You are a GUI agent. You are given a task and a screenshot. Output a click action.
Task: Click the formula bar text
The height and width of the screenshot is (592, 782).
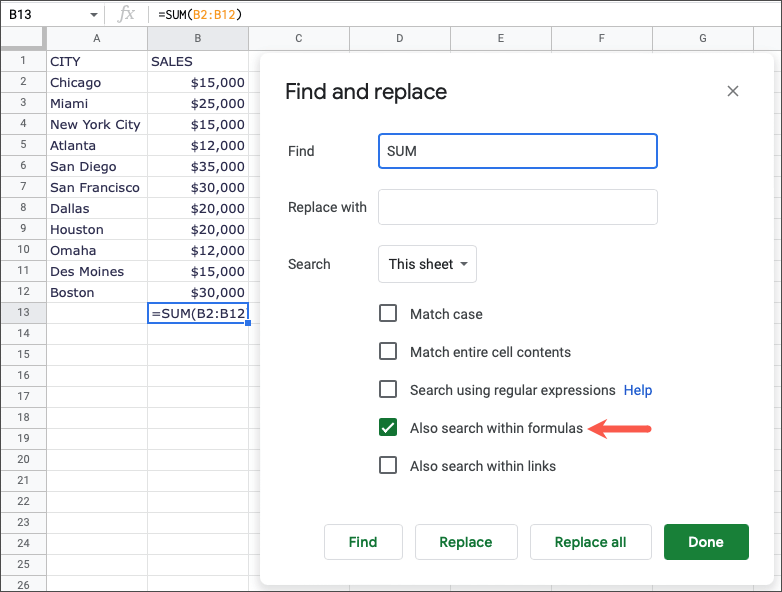(x=200, y=15)
